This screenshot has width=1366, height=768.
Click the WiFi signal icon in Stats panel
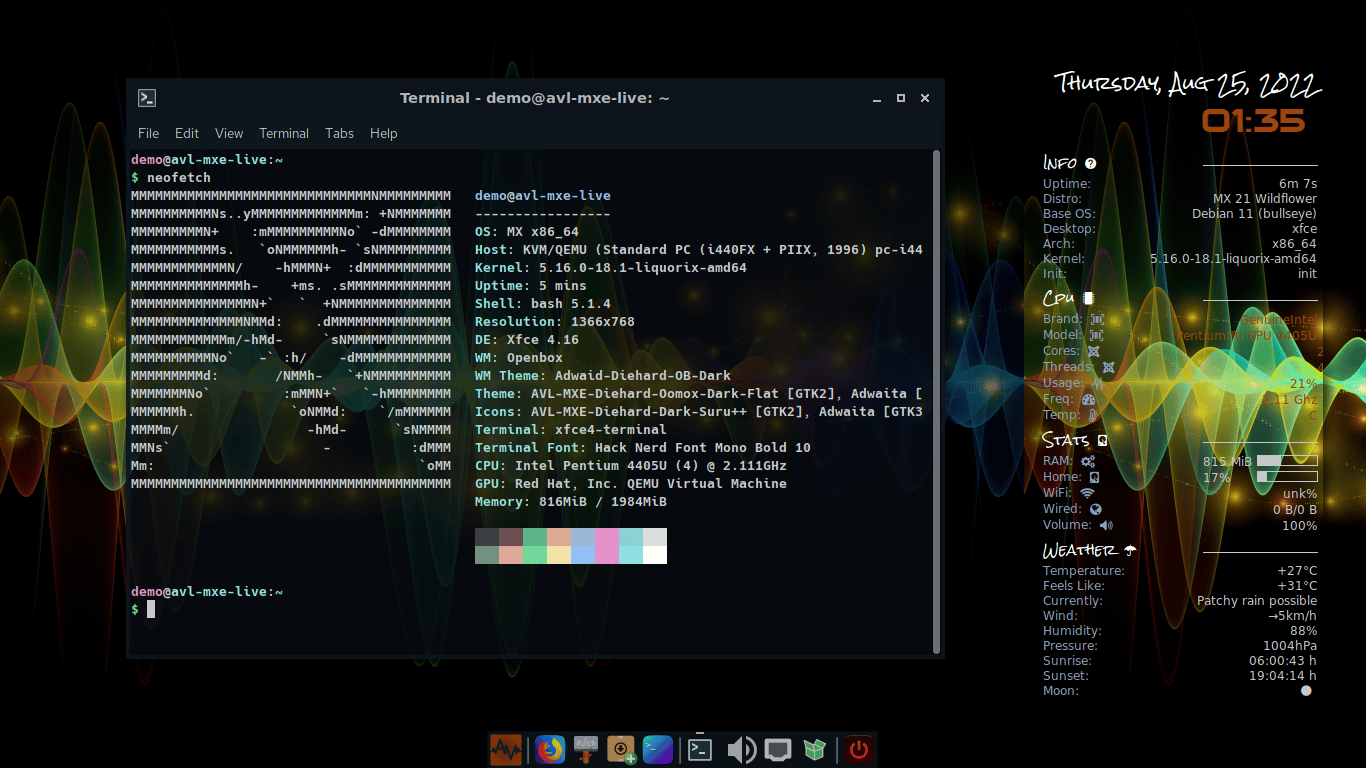pyautogui.click(x=1086, y=492)
